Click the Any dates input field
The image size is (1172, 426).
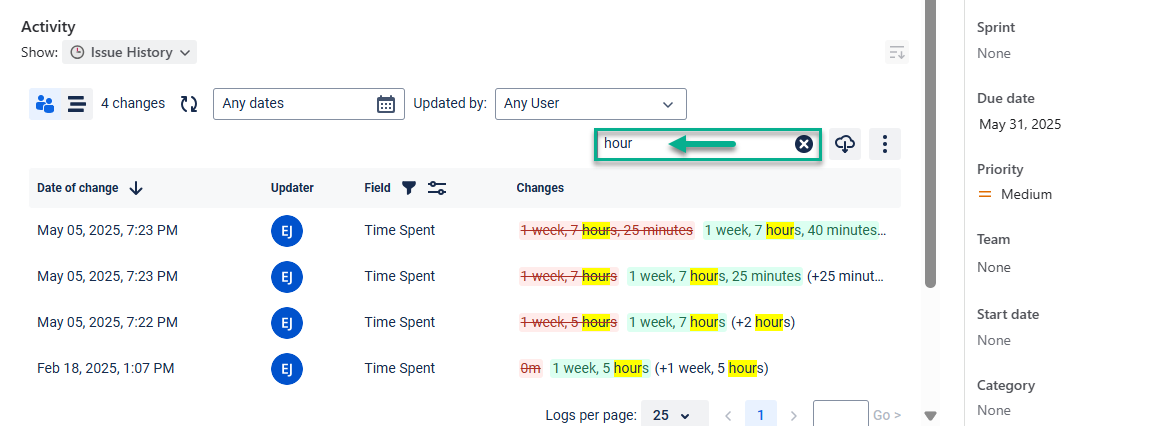pyautogui.click(x=296, y=104)
